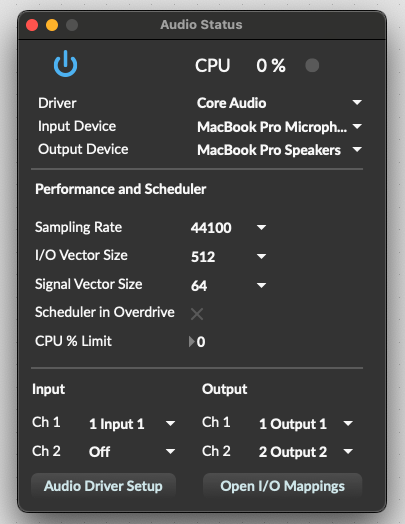This screenshot has width=405, height=524.
Task: Minimize the Audio Status window with yellow button
Action: [52, 25]
